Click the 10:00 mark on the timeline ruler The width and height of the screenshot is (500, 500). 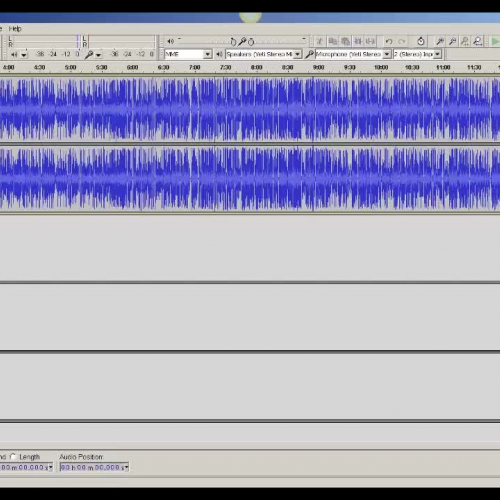click(381, 67)
